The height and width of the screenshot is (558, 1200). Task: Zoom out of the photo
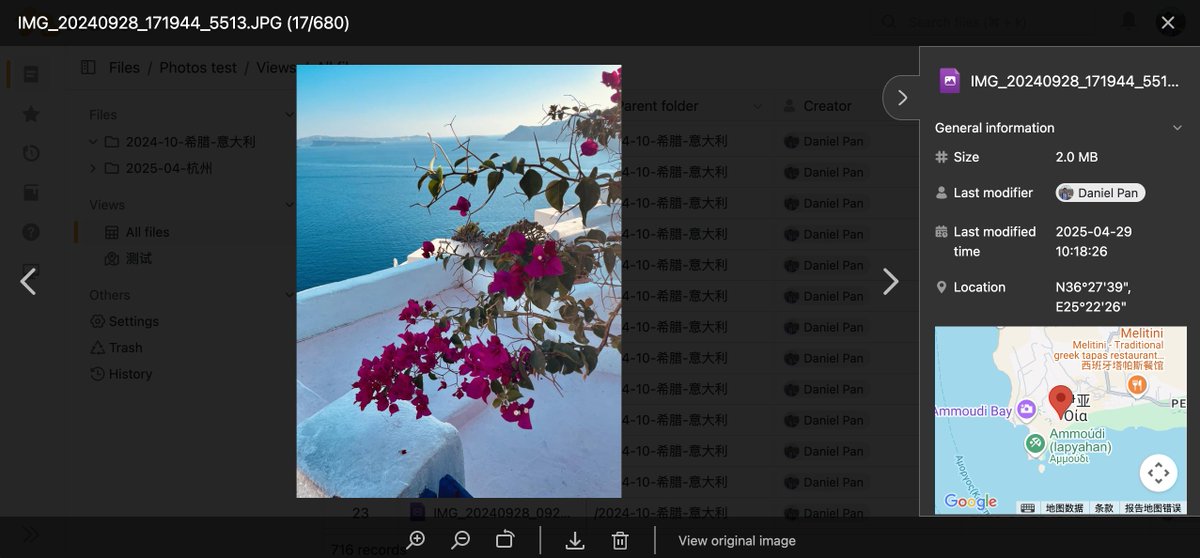[460, 540]
